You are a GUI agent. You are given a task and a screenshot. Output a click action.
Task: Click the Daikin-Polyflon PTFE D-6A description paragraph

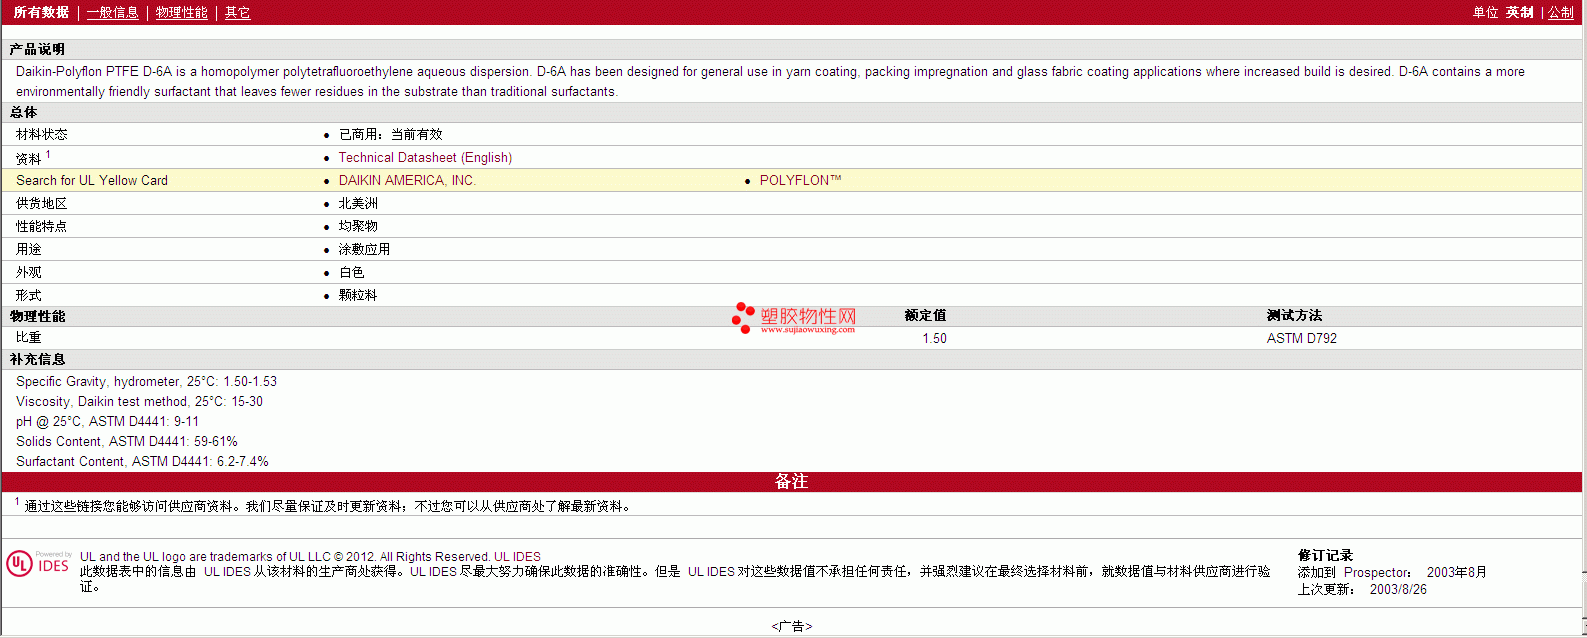click(770, 82)
